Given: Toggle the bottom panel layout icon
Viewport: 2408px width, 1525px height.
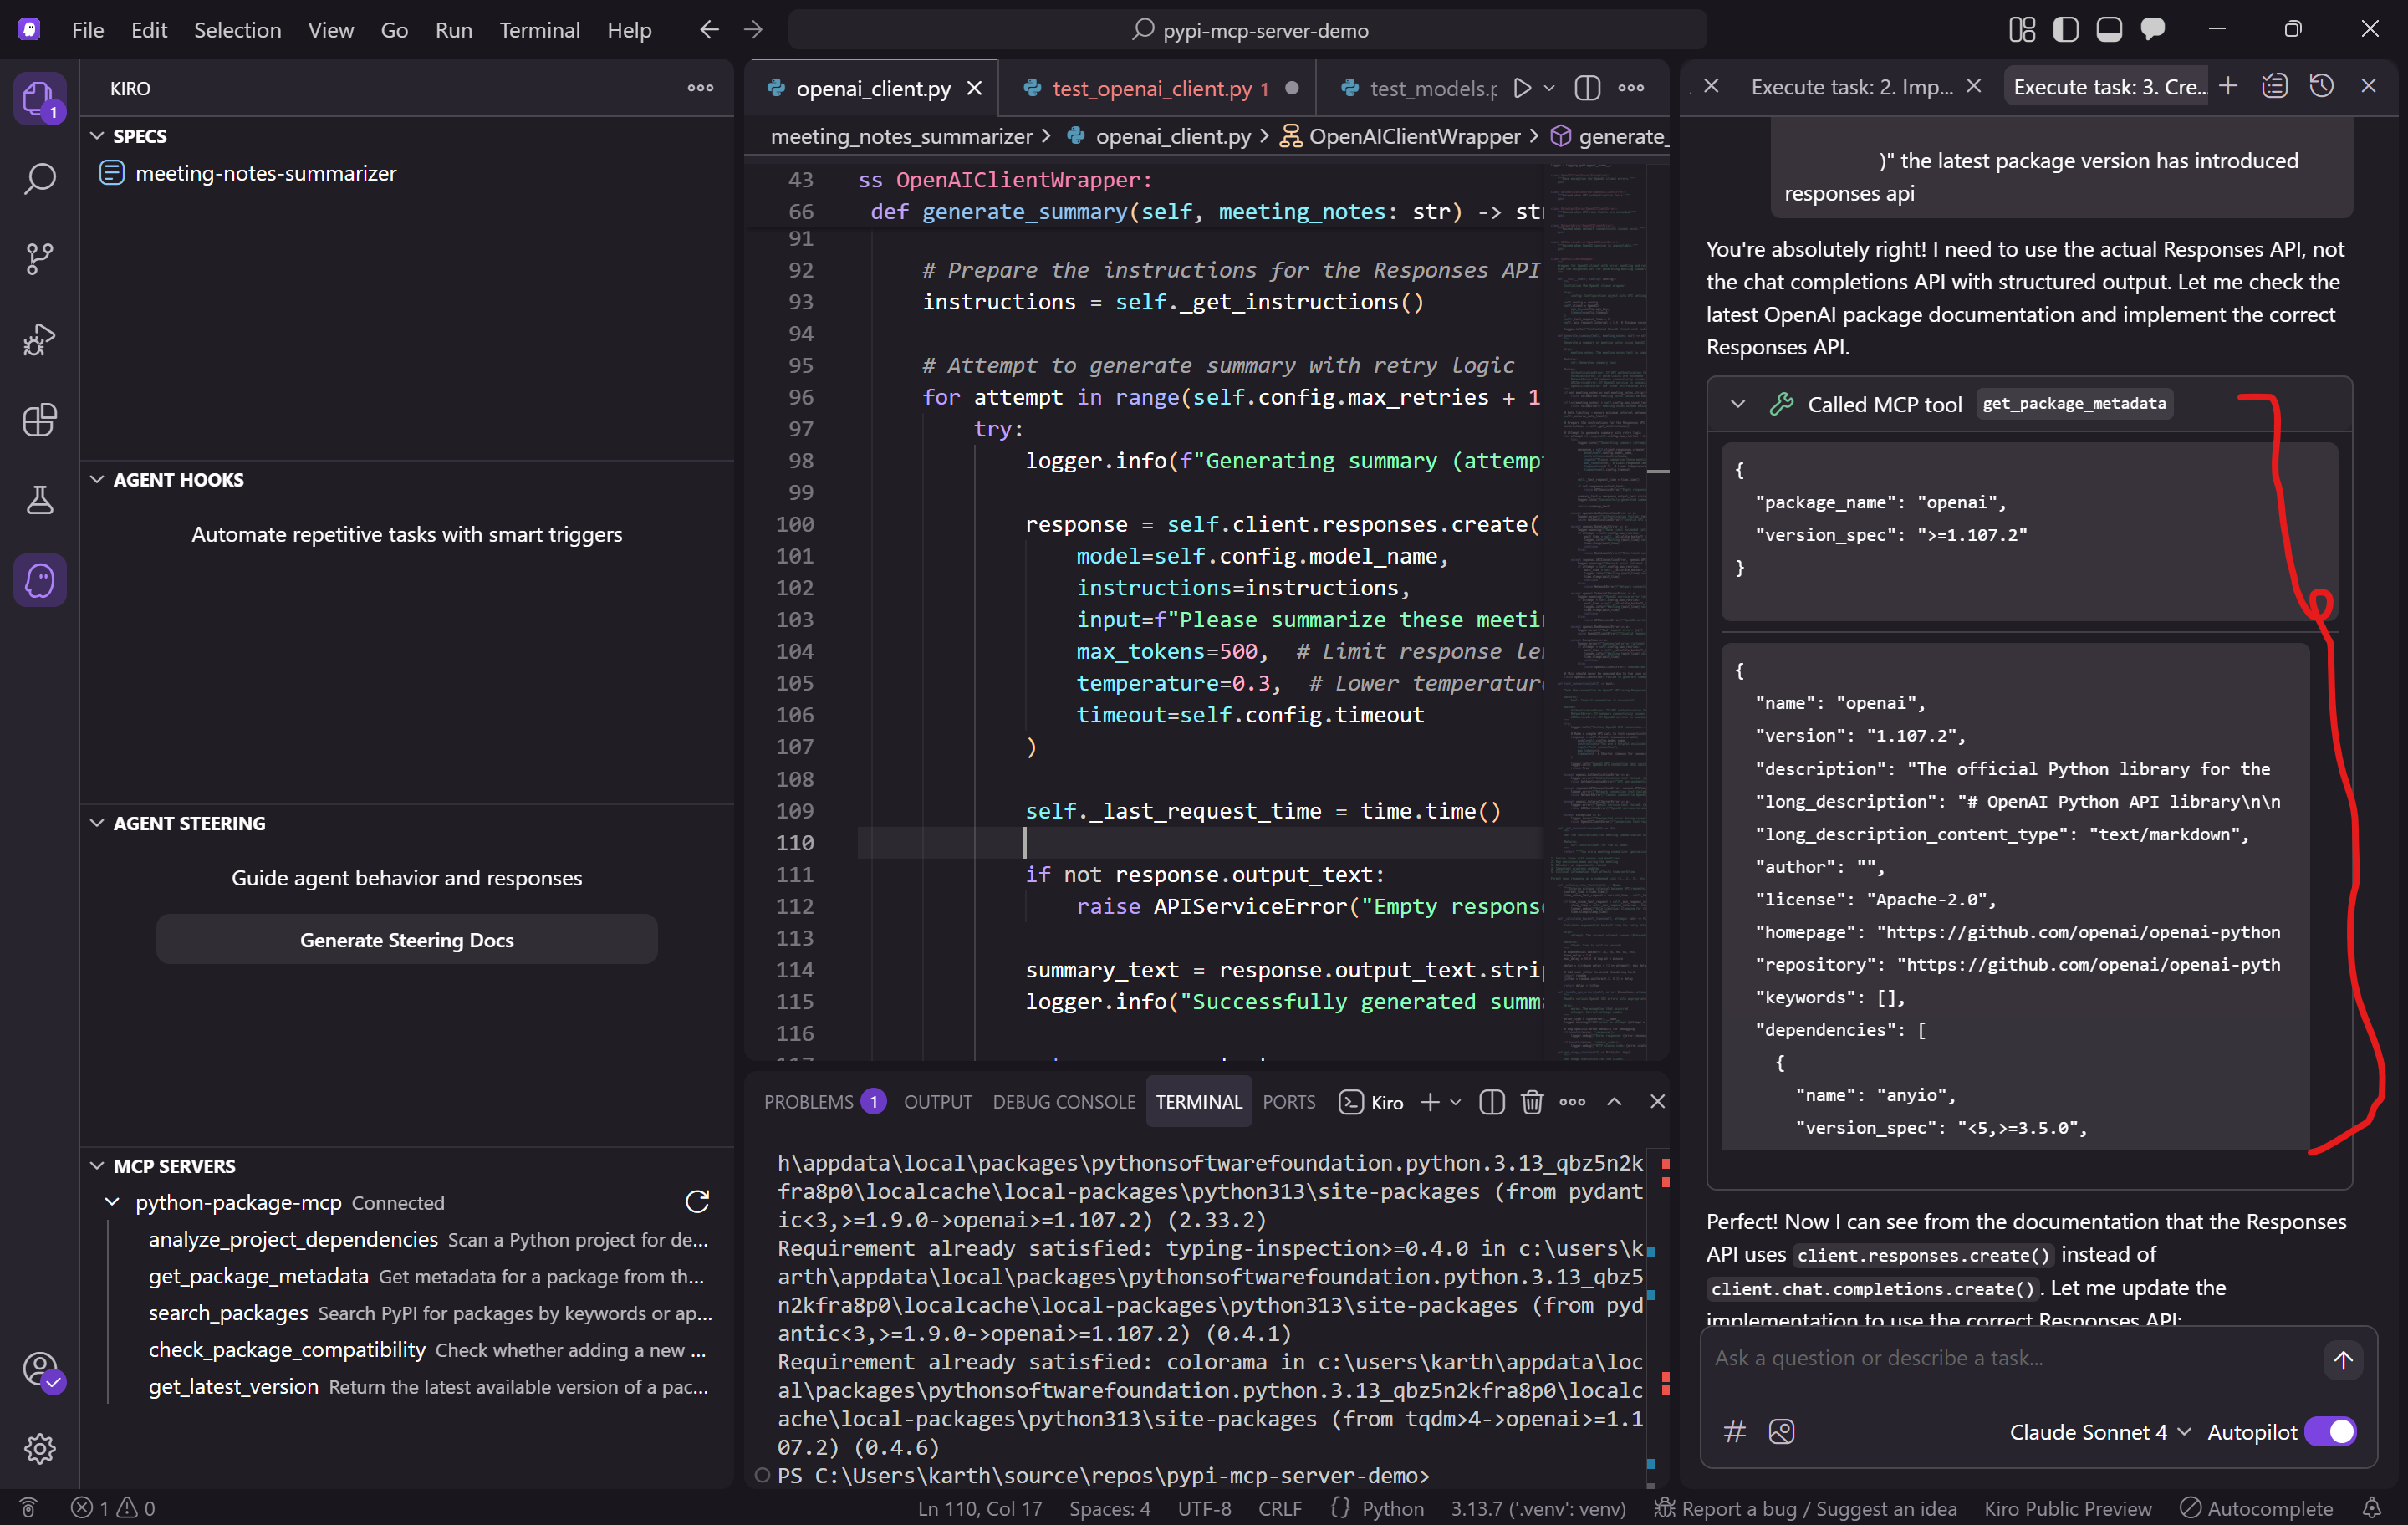Looking at the screenshot, I should pos(2109,30).
